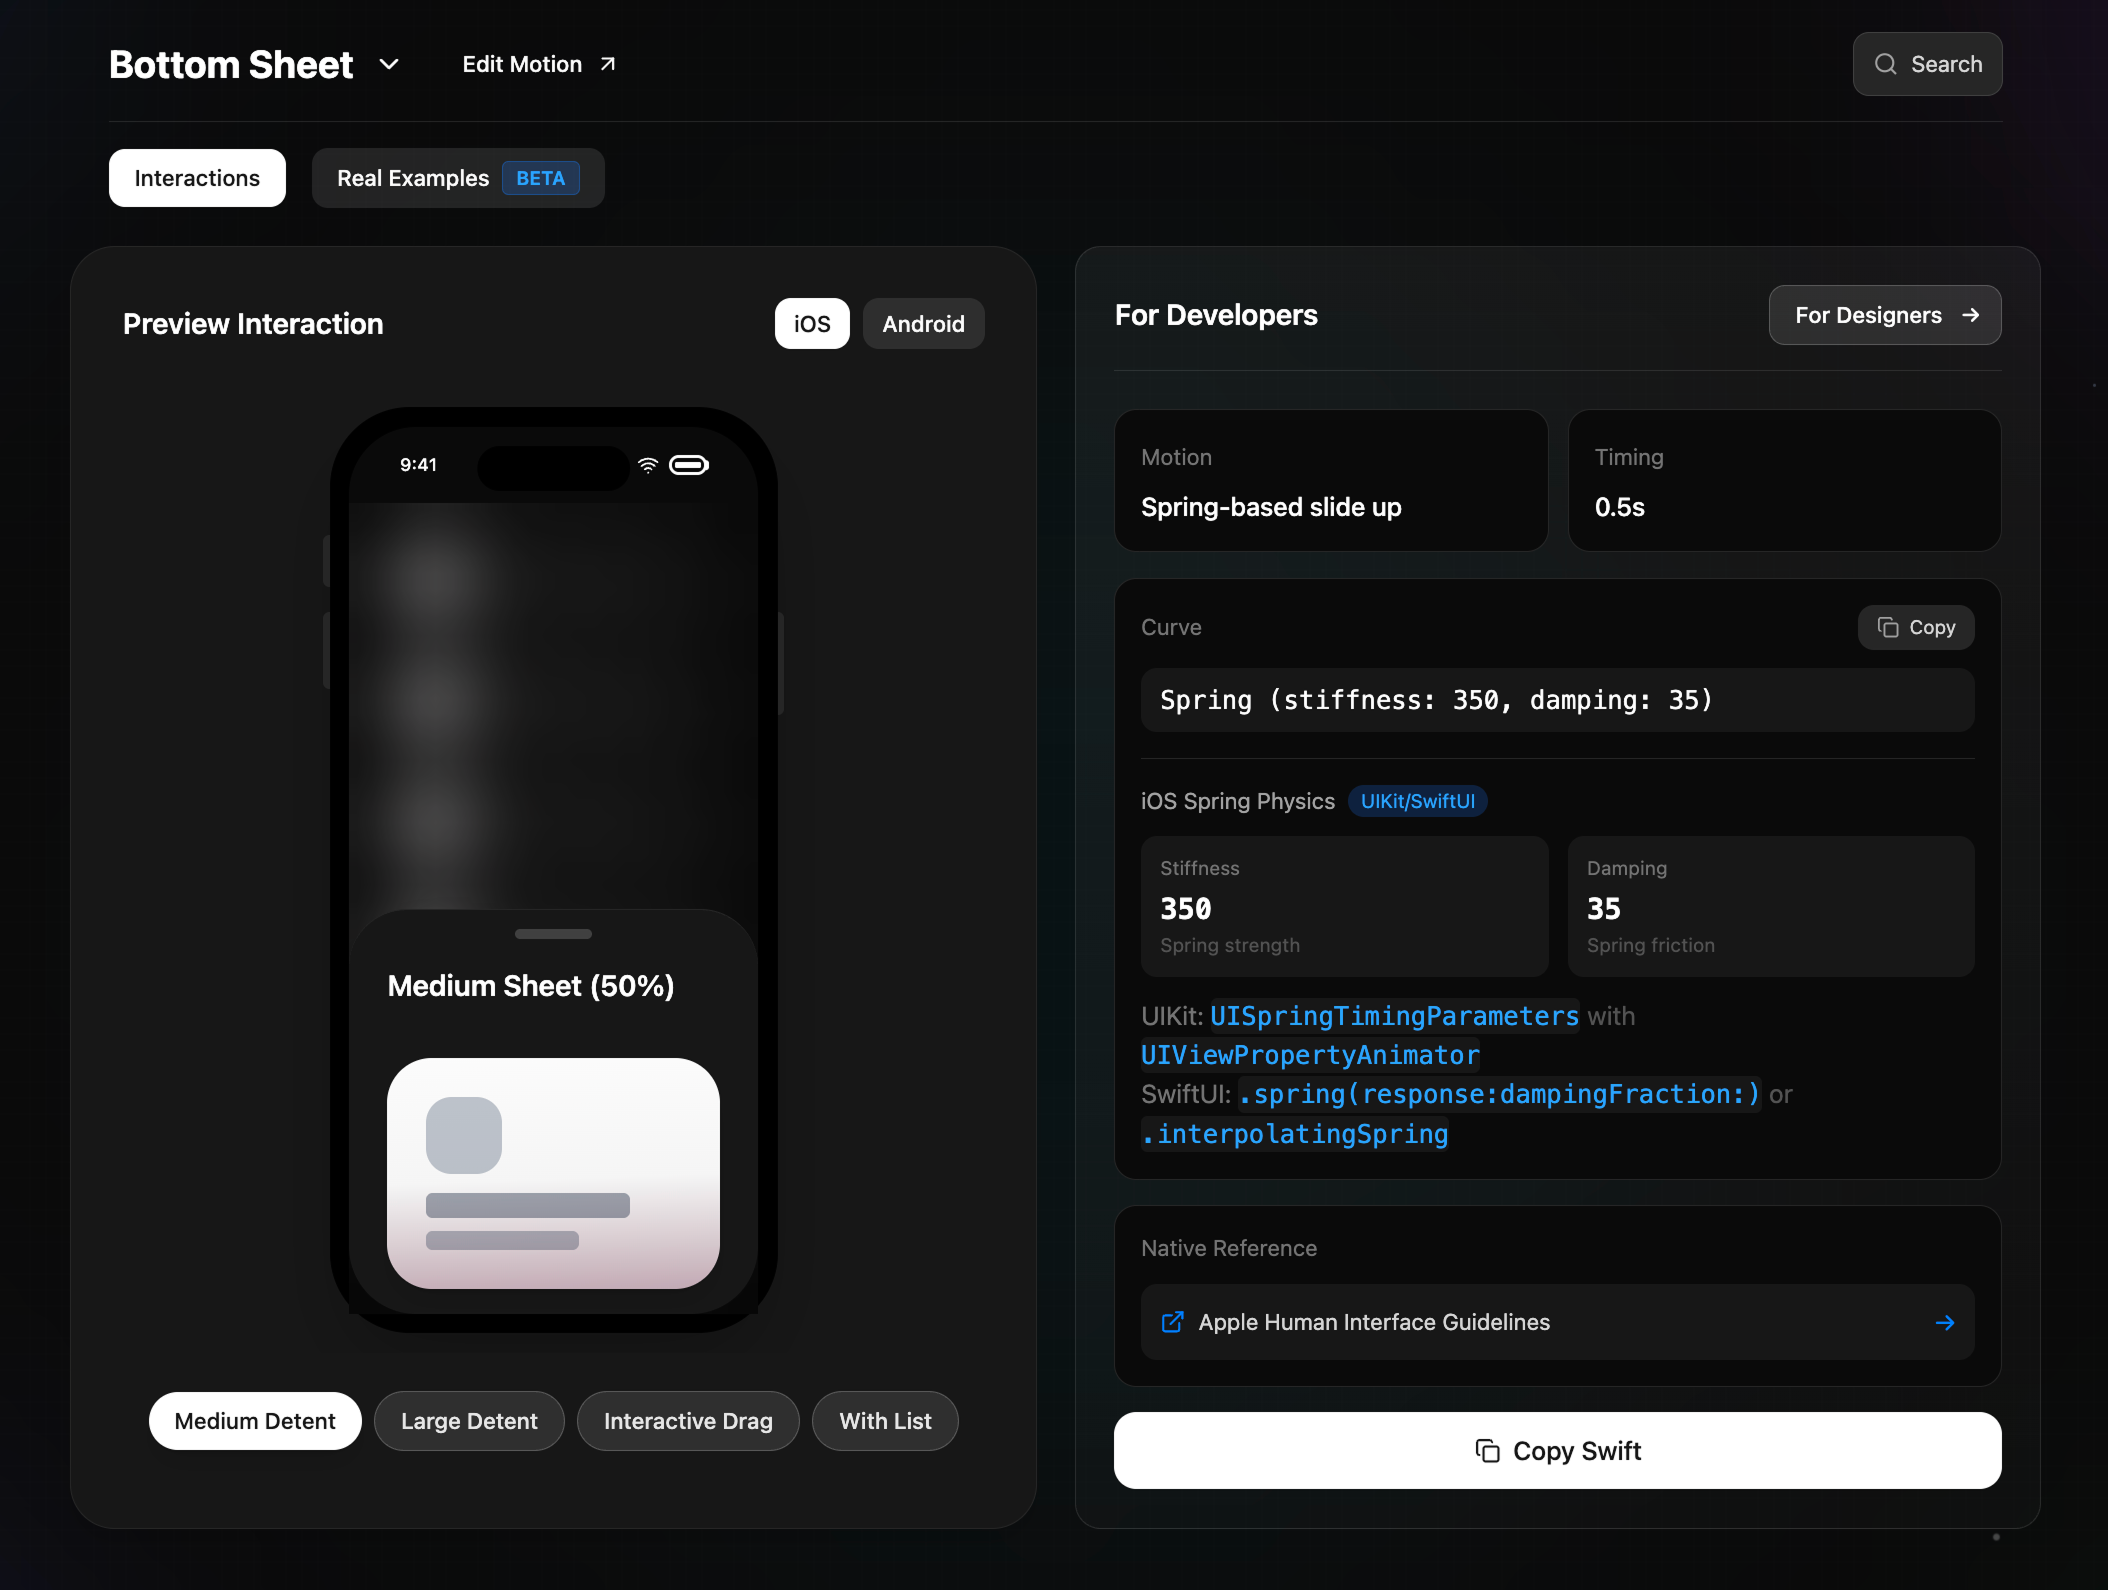Screen dimensions: 2108x1590
Task: Open Apple Human Interface Guidelines reference
Action: (1557, 1322)
